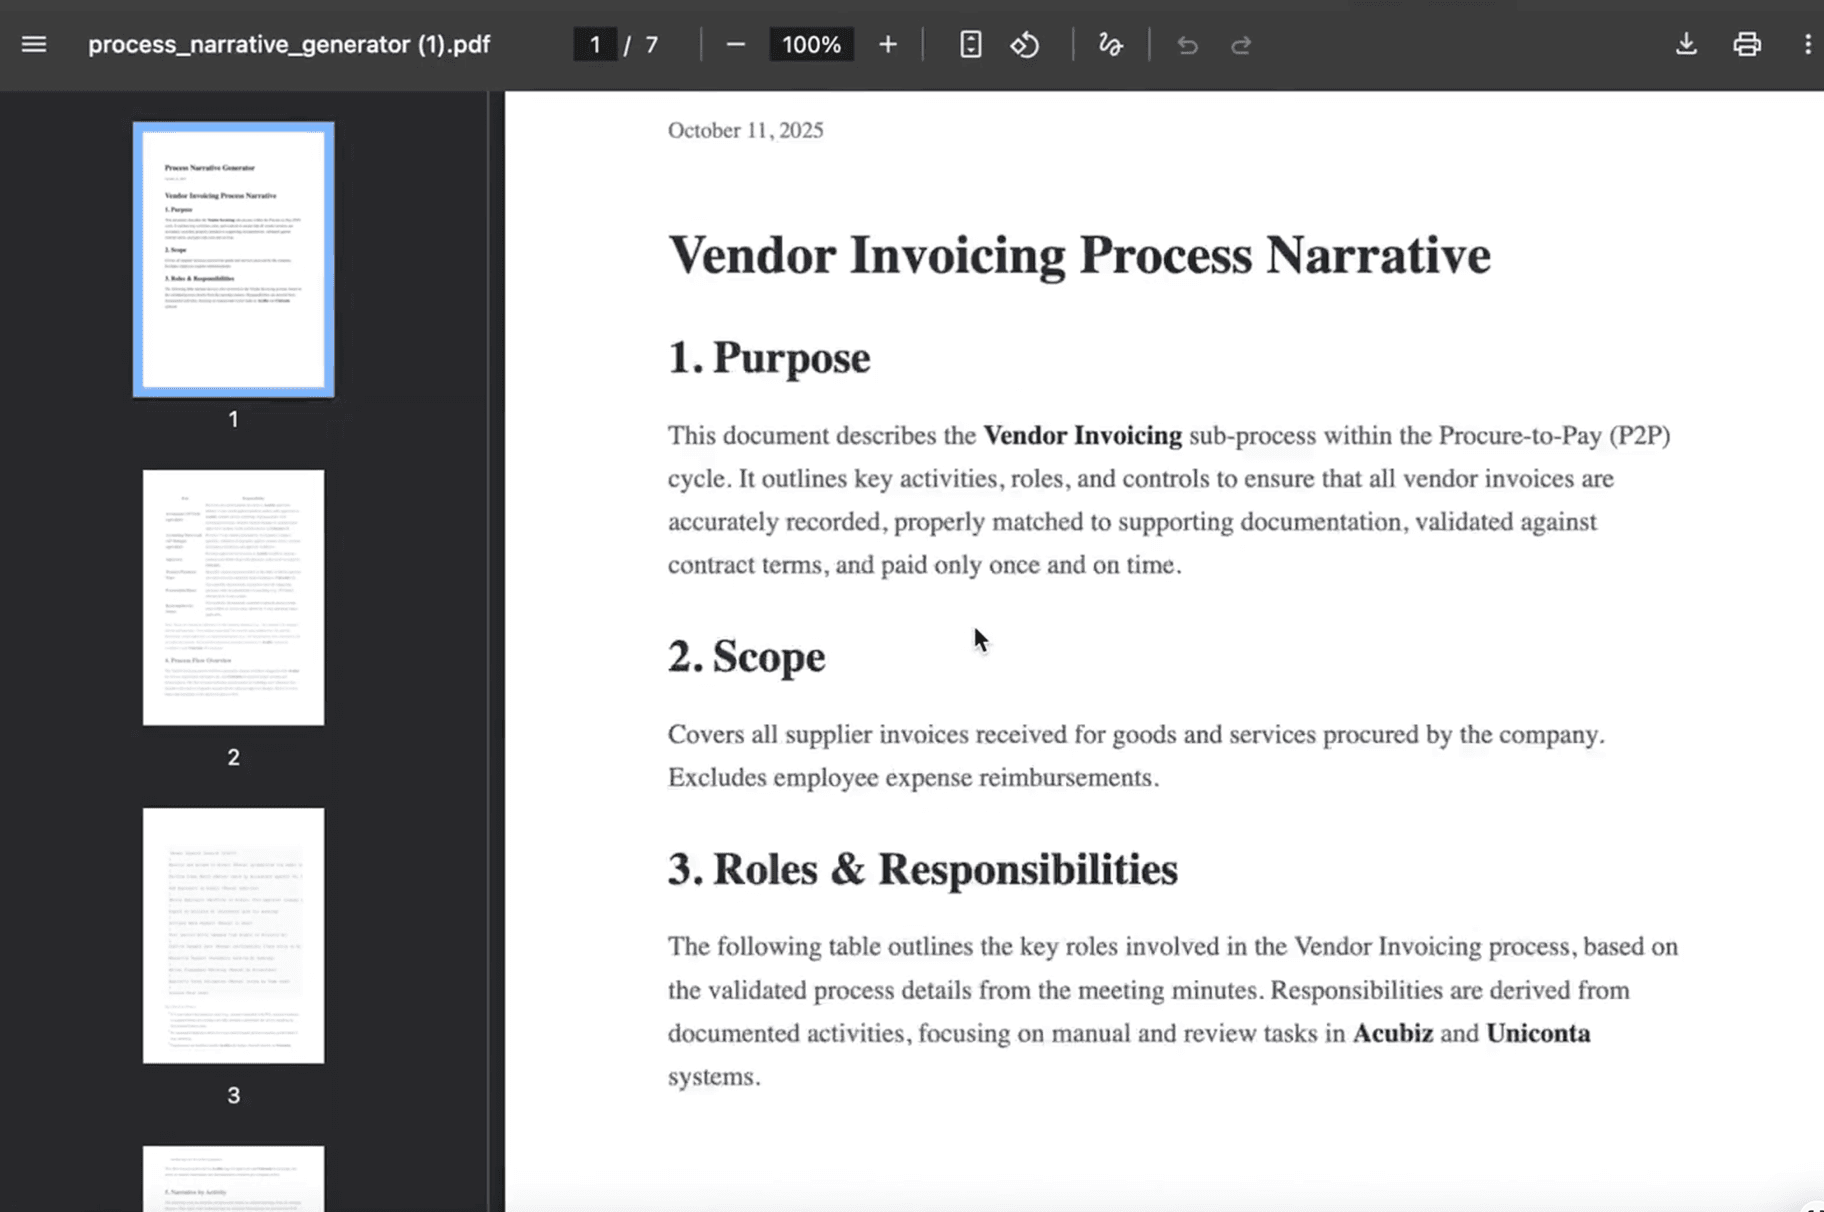Click the undo arrow in toolbar

(1187, 45)
